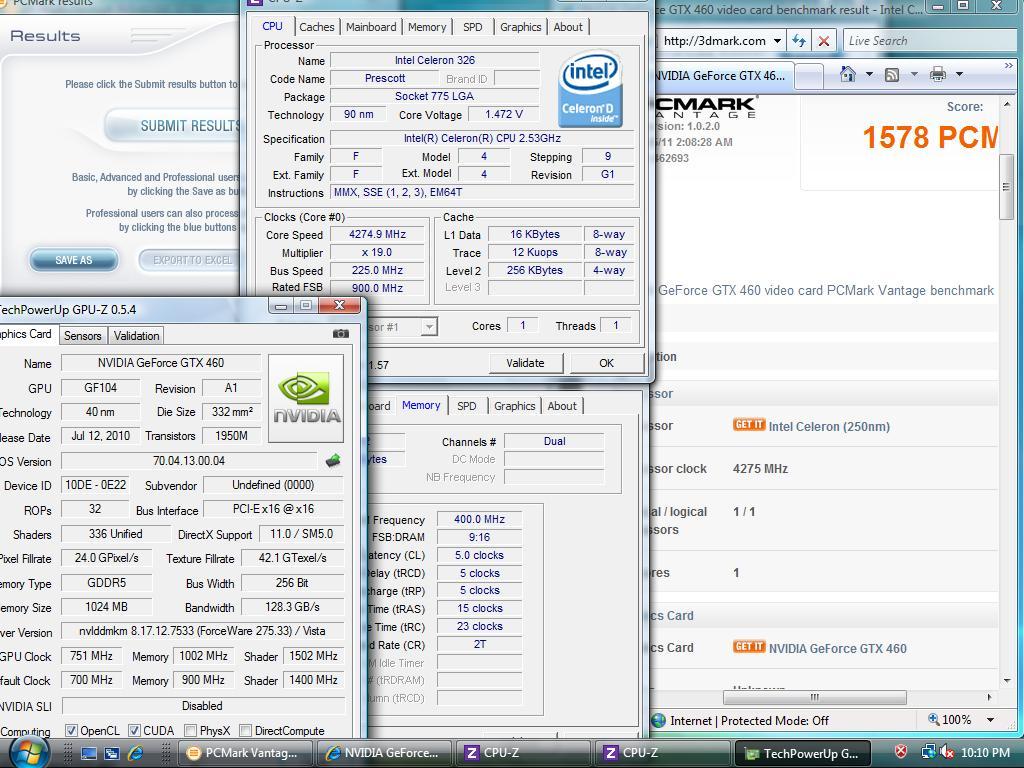Open About tab in top CPU-Z window

coord(568,27)
